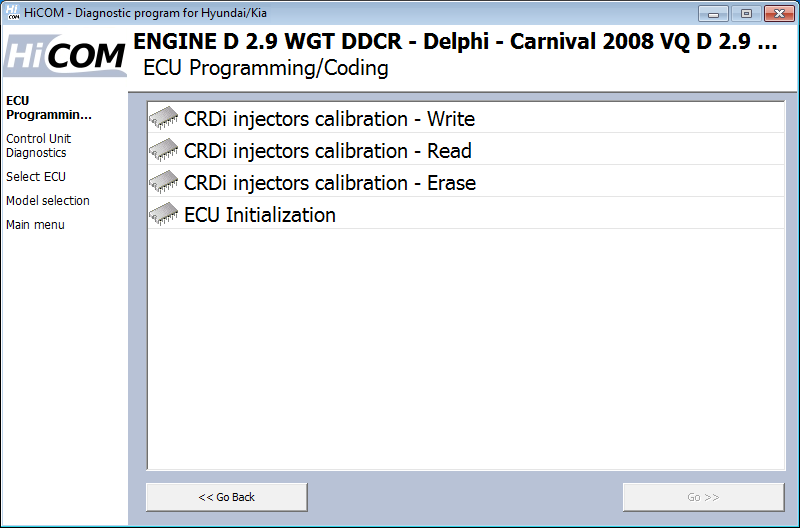Click chip icon beside CRDi calibration Write
This screenshot has height=528, width=800.
point(164,119)
